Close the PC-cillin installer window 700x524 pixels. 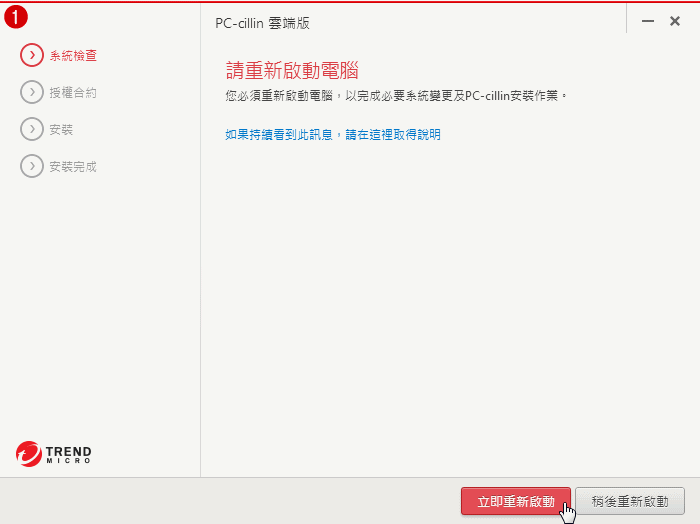(x=675, y=21)
